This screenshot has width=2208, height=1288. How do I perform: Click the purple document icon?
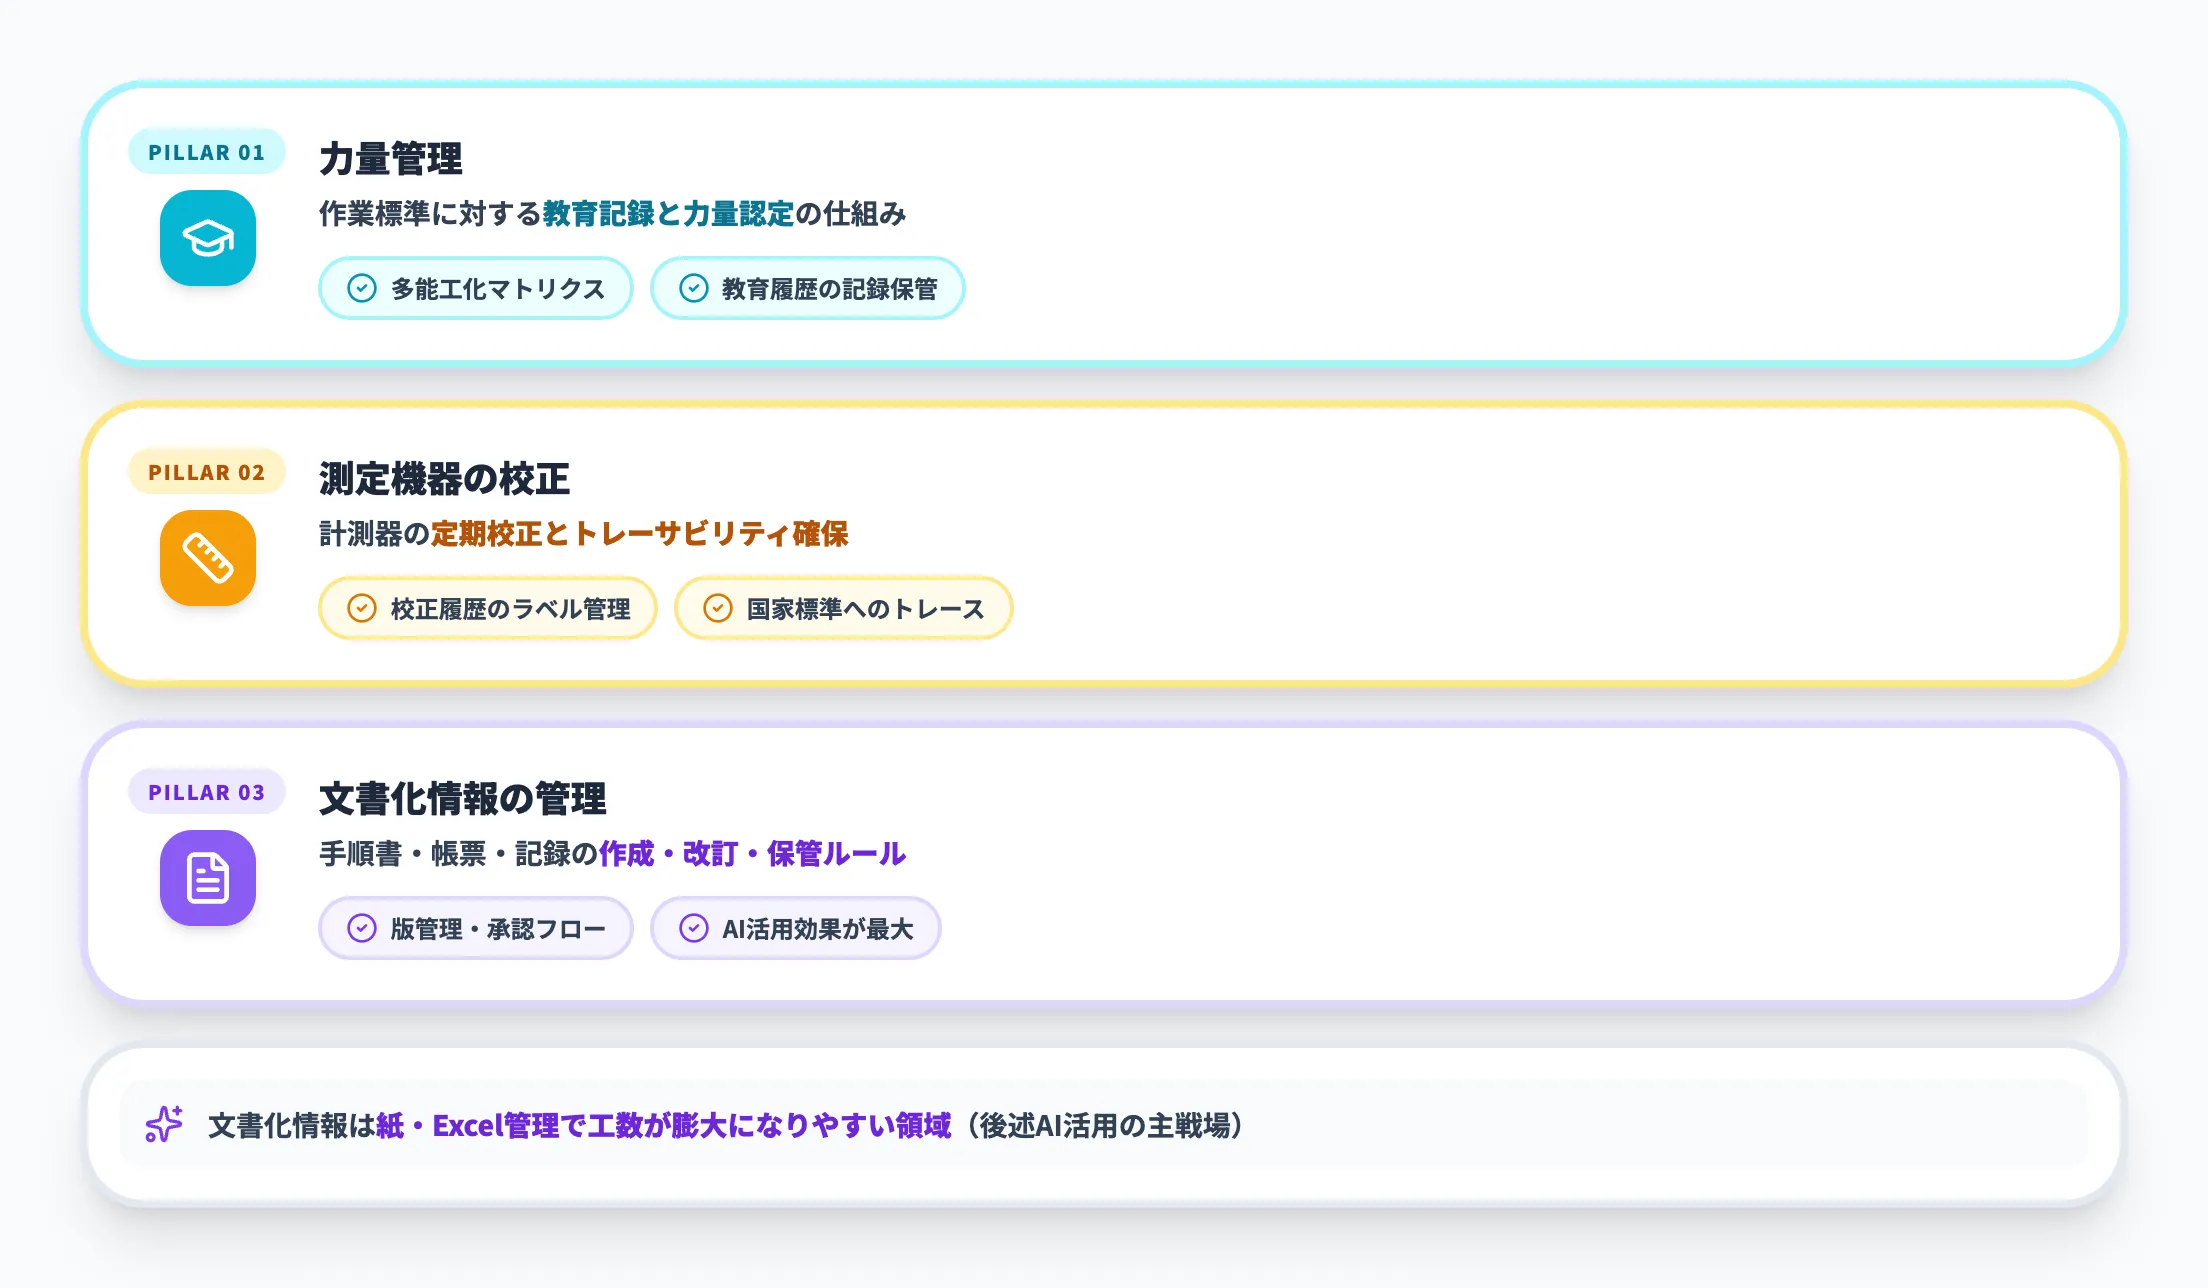(x=208, y=878)
